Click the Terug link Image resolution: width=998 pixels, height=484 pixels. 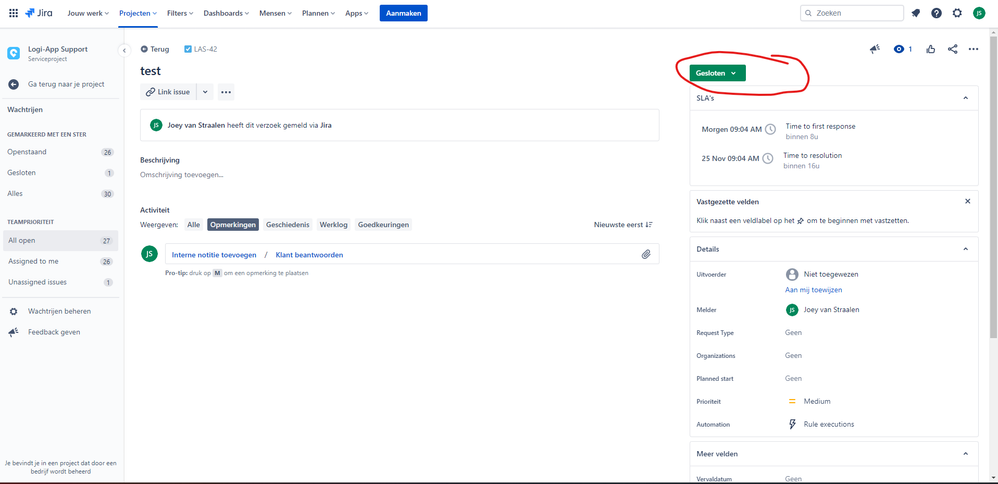(x=155, y=49)
